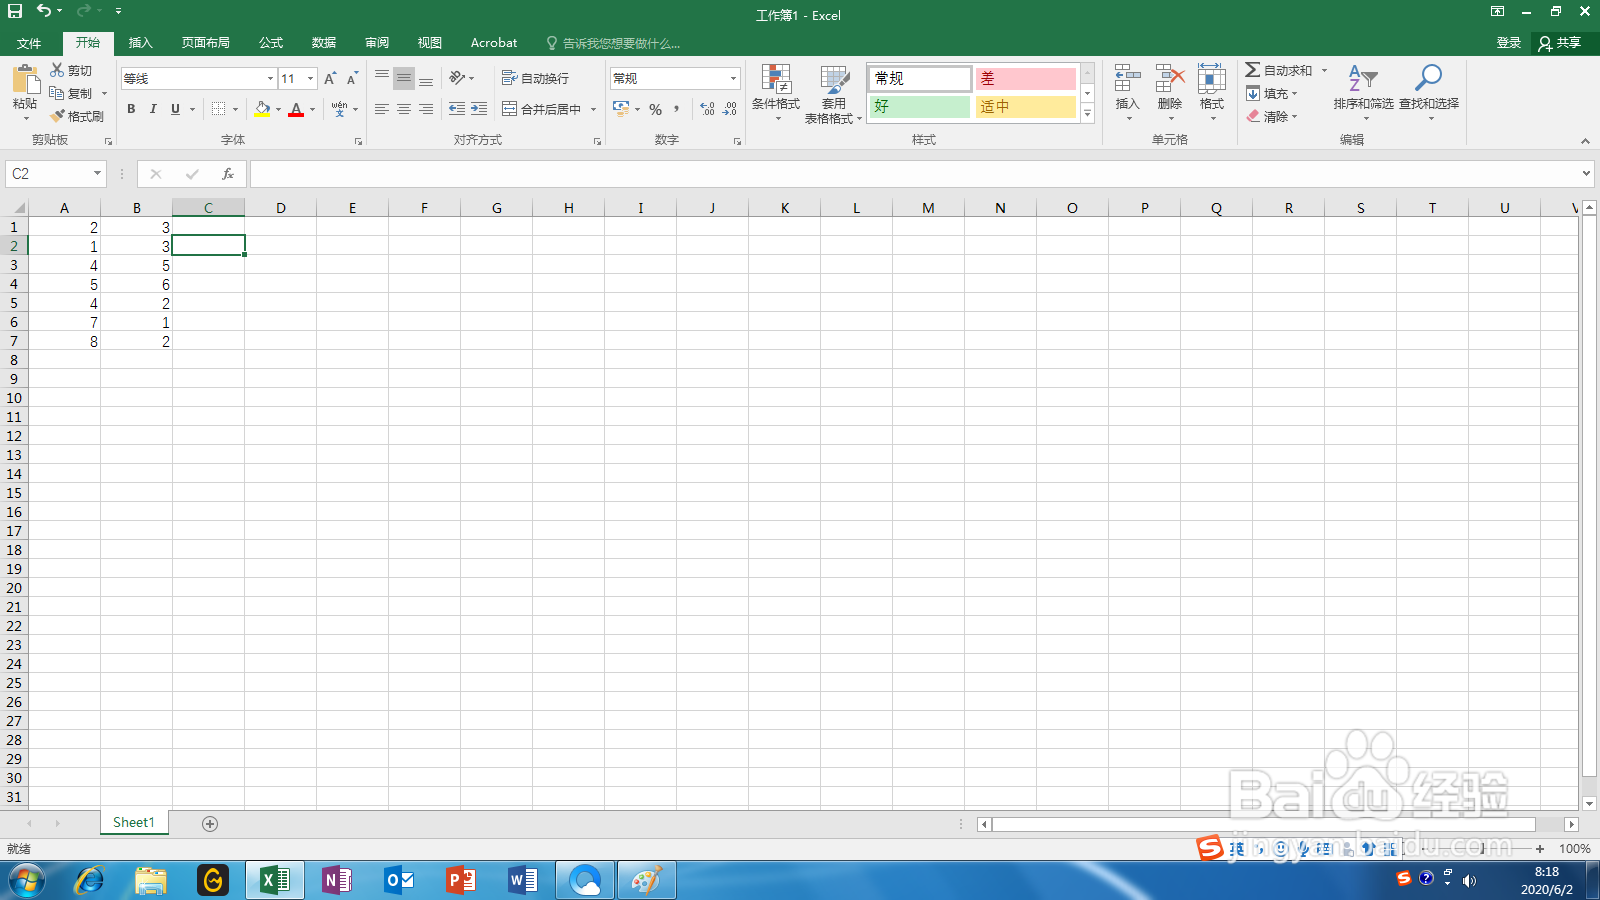Toggle Italic formatting
1600x900 pixels.
(x=153, y=109)
